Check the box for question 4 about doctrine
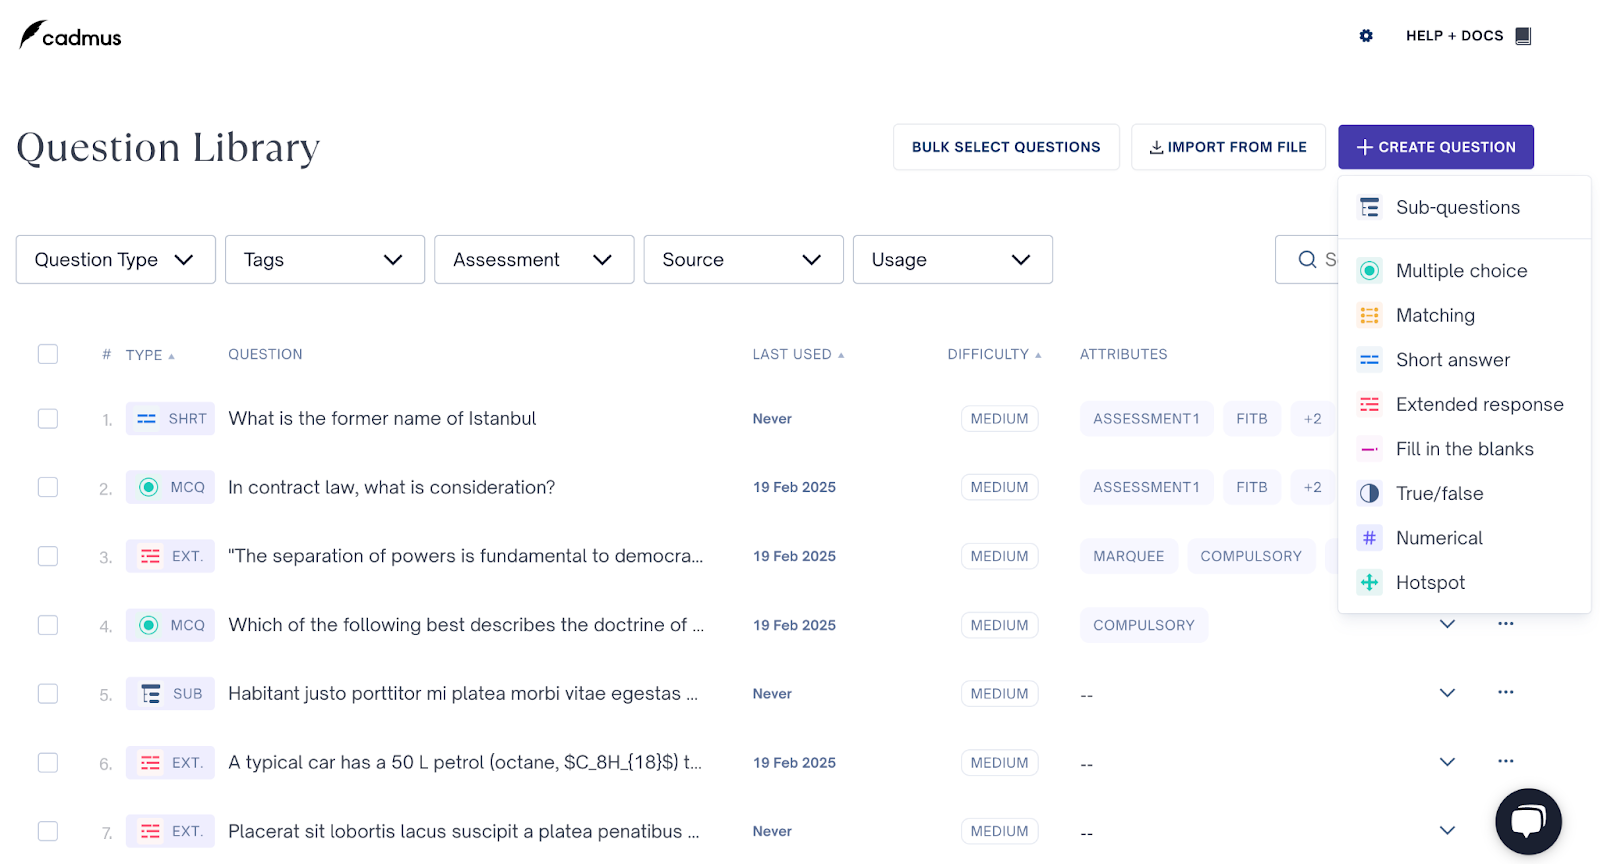This screenshot has width=1600, height=864. point(48,625)
